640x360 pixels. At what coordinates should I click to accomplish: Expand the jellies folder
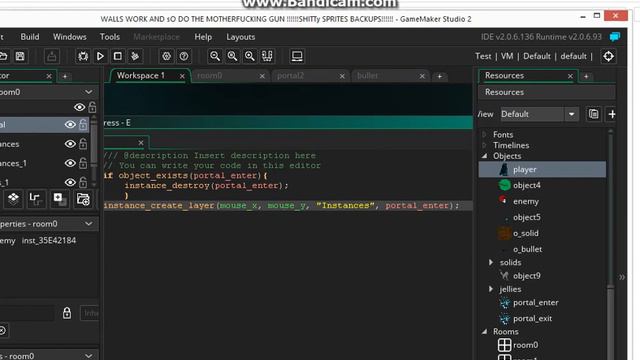click(x=491, y=289)
